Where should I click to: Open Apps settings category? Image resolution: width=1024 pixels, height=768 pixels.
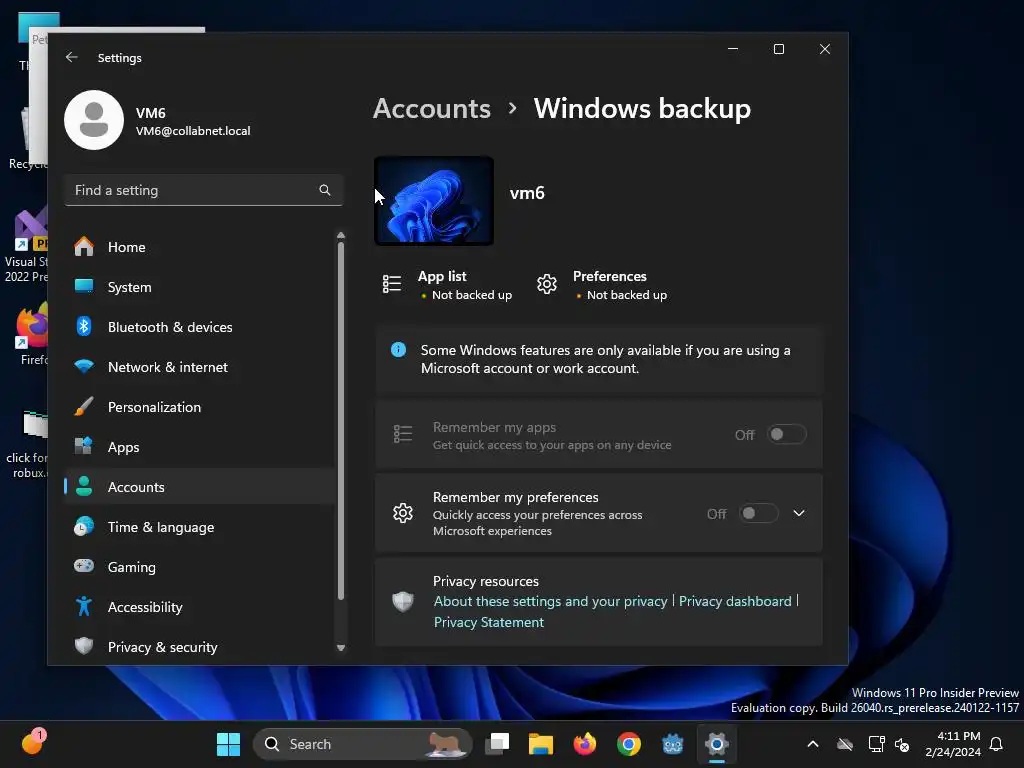pyautogui.click(x=200, y=447)
